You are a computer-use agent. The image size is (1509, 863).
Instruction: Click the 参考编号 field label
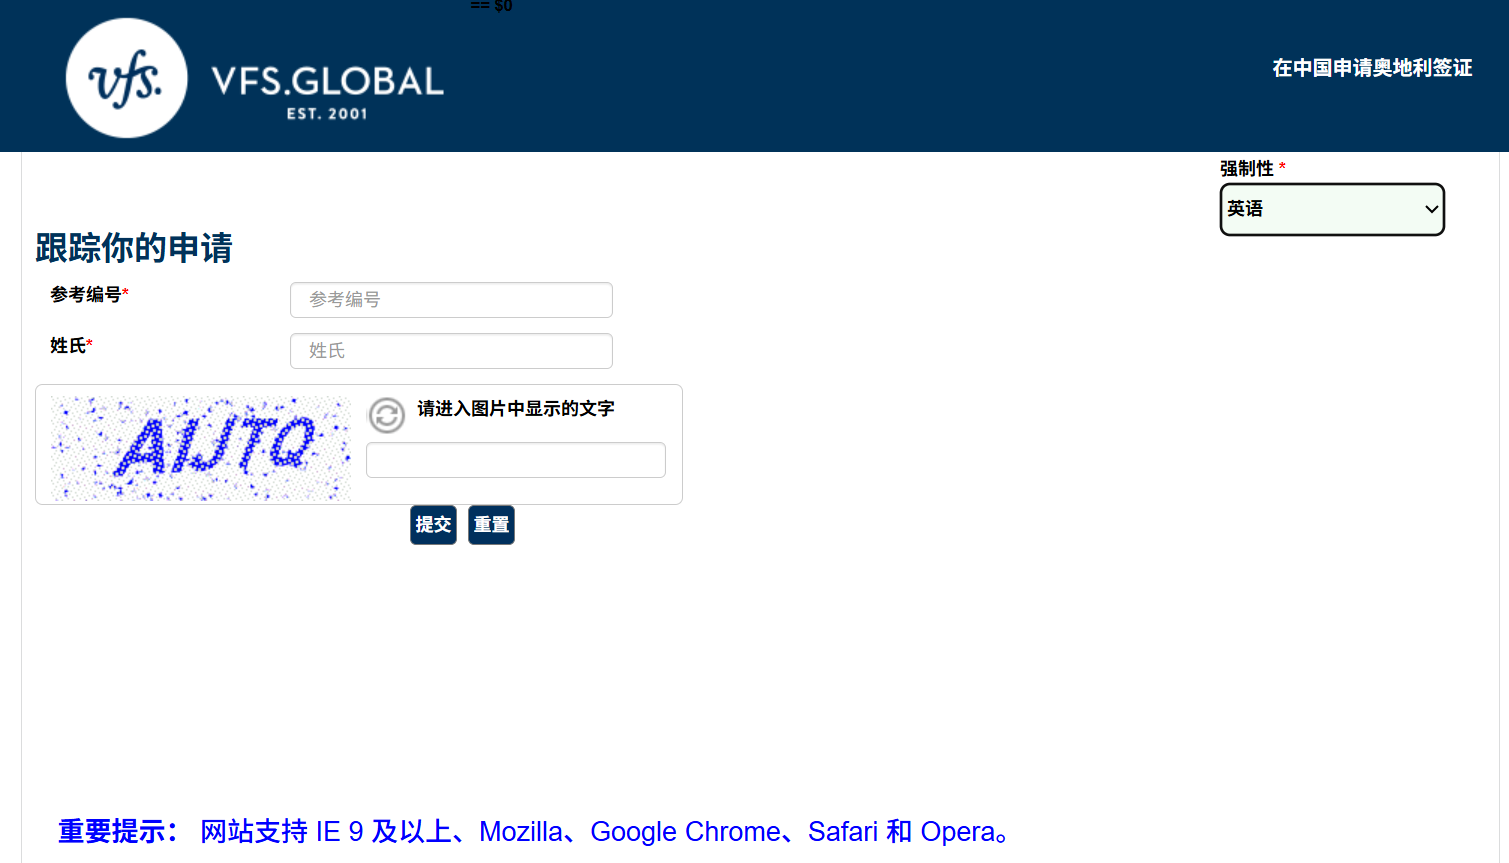pos(86,295)
